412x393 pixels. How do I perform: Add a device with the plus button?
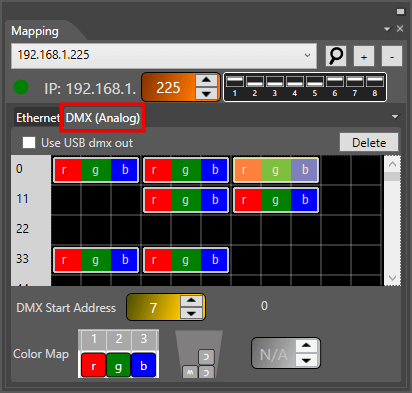pos(364,56)
